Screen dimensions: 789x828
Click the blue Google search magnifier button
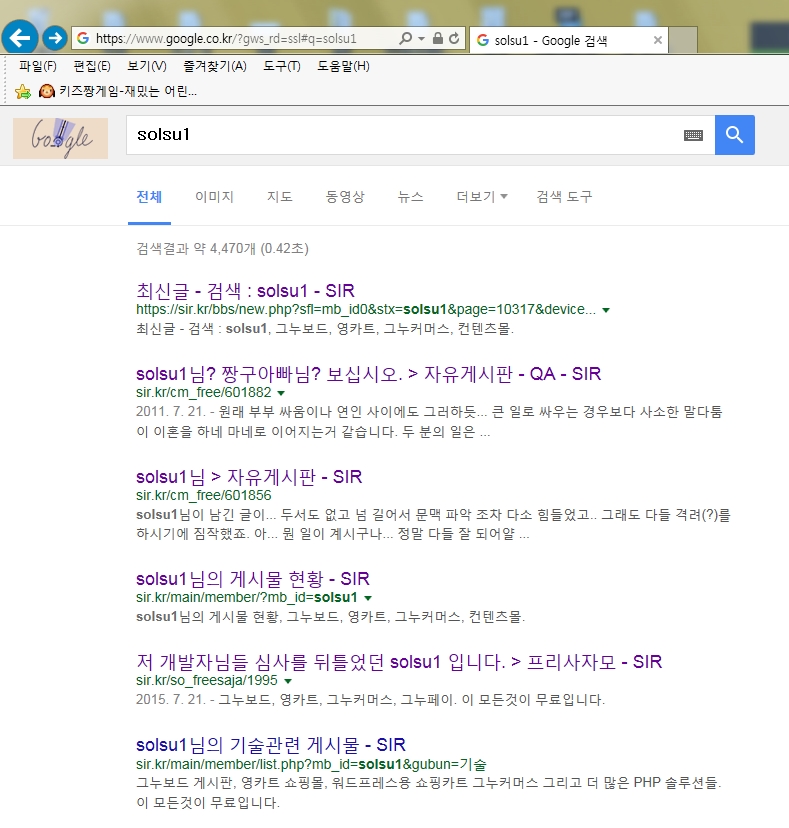(x=734, y=135)
